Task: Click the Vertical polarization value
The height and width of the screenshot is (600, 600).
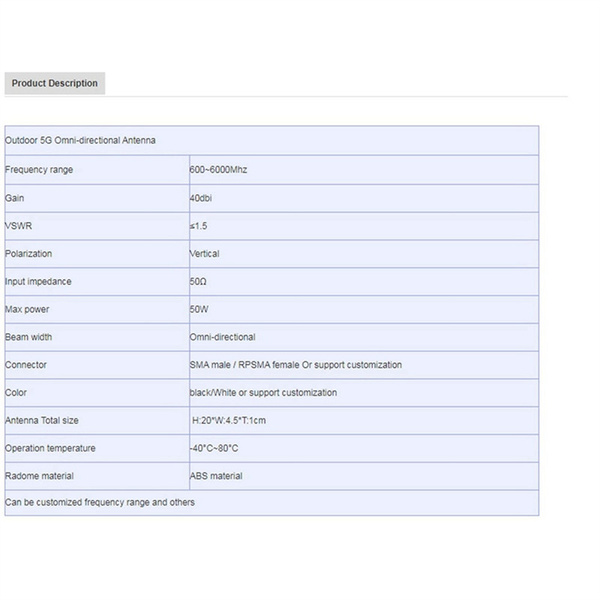Action: (x=205, y=254)
